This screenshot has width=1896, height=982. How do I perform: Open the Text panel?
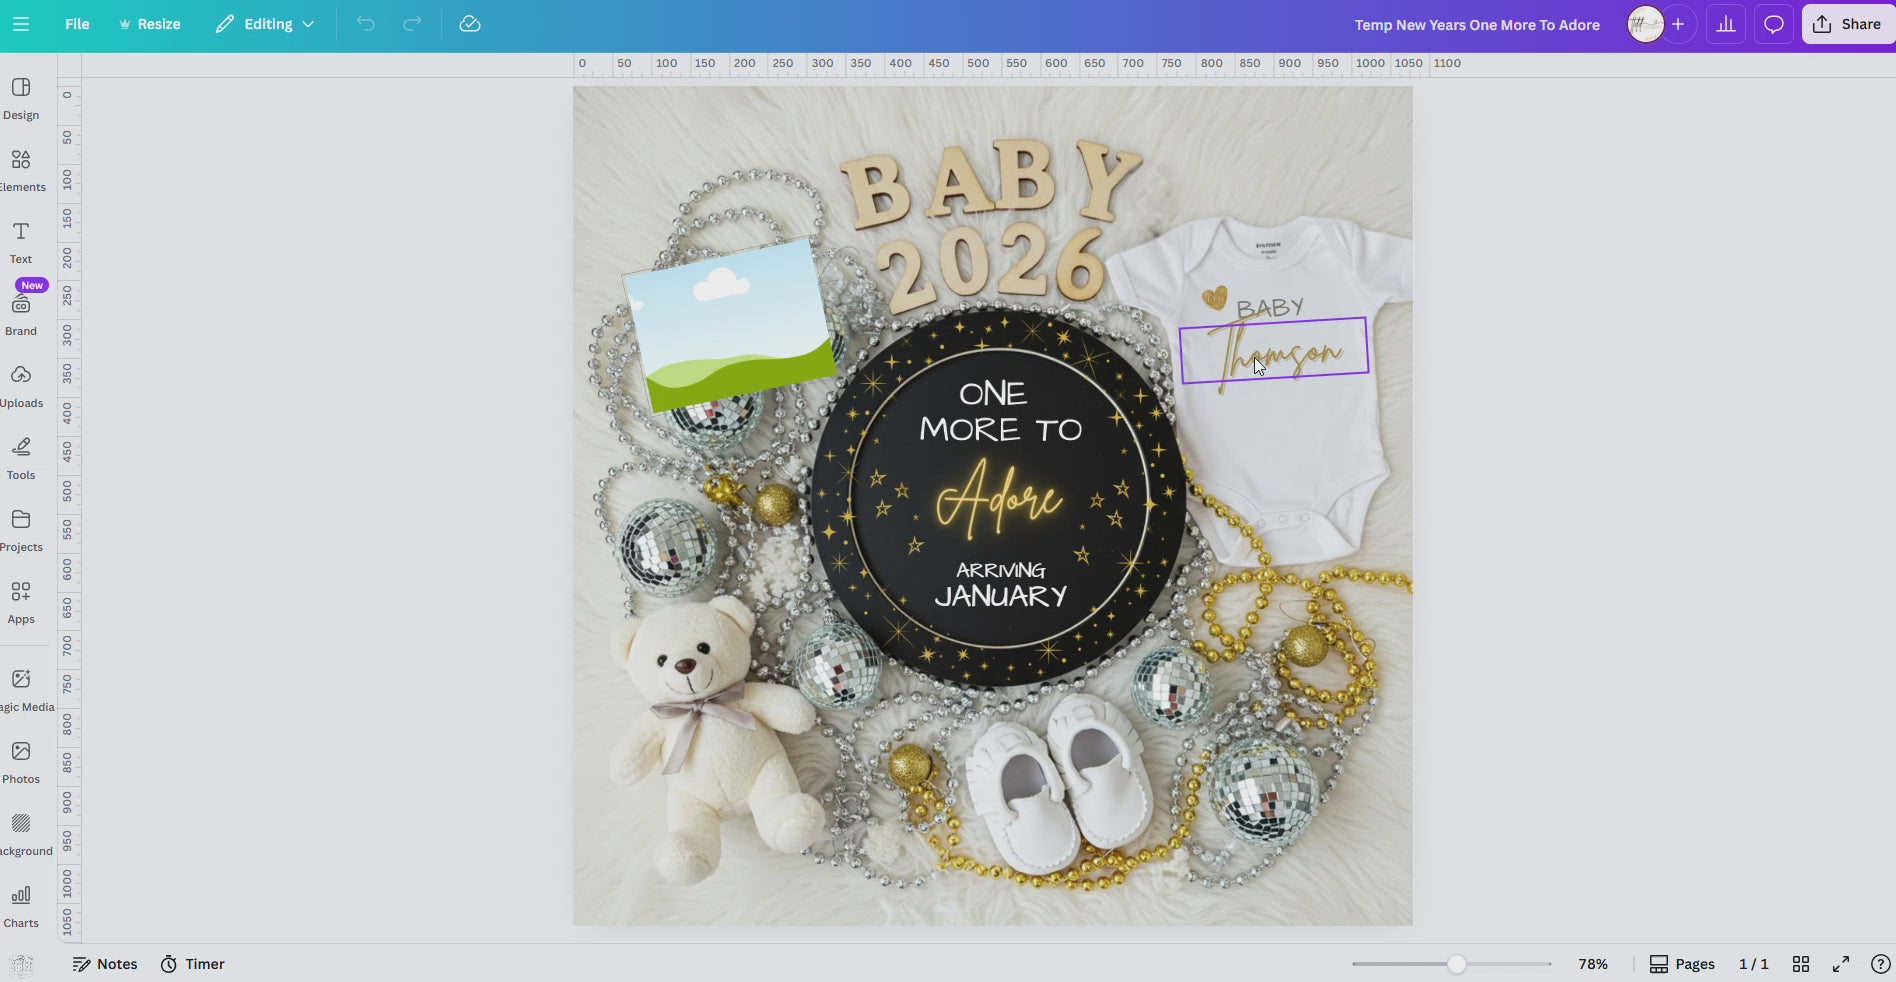(x=20, y=241)
